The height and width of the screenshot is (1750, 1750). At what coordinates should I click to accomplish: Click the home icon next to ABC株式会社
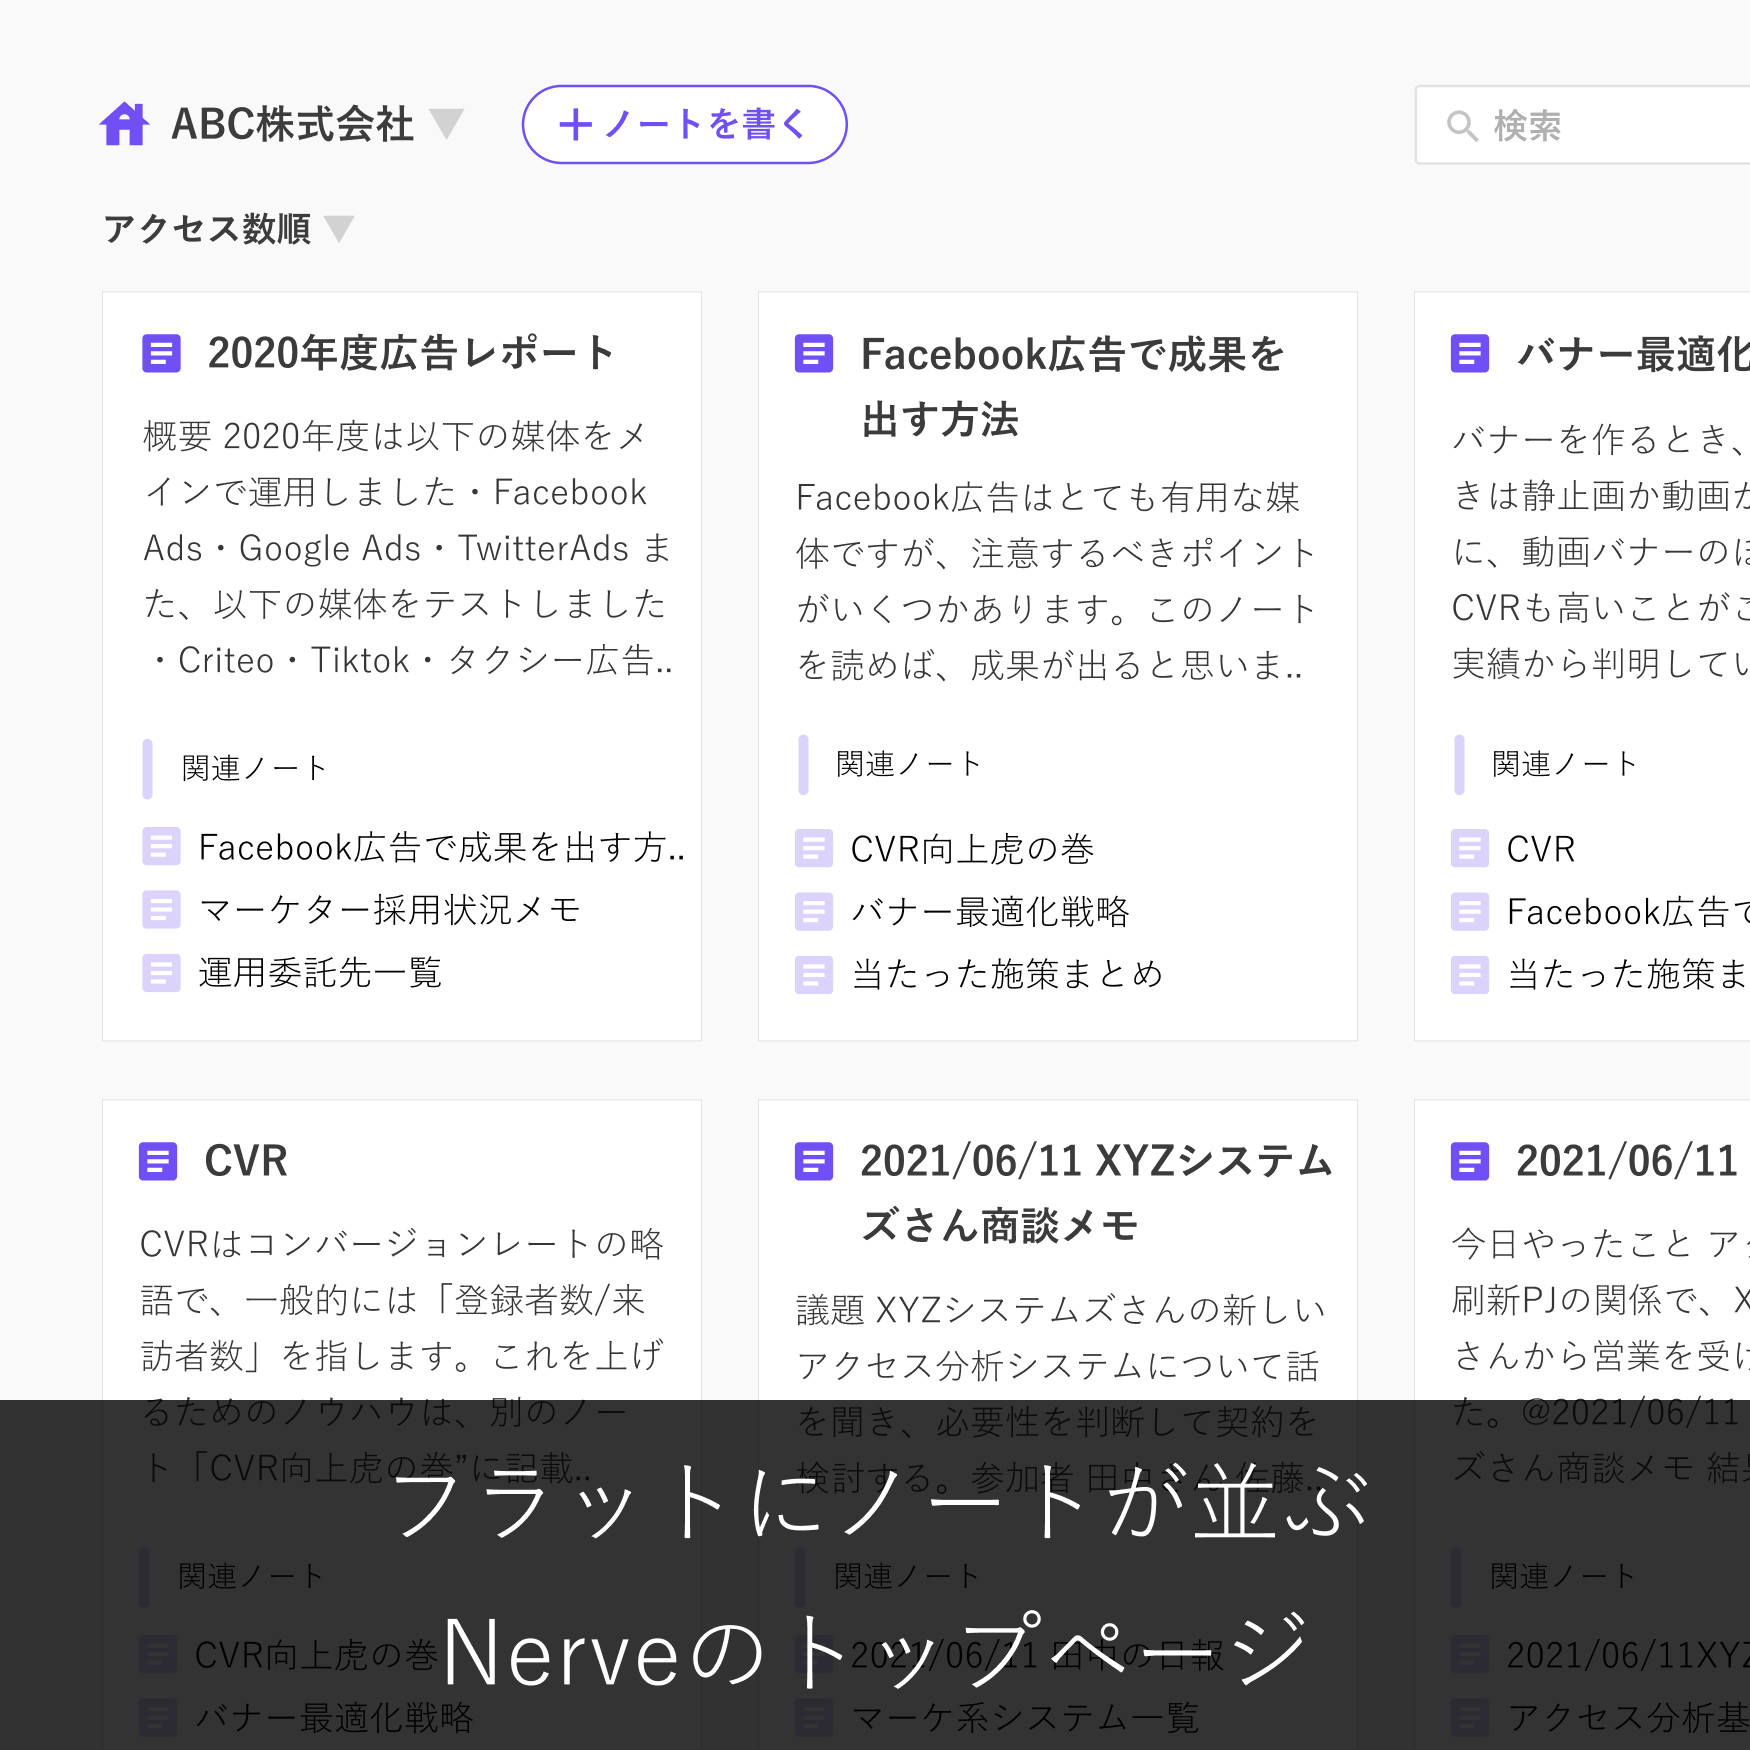[x=123, y=124]
